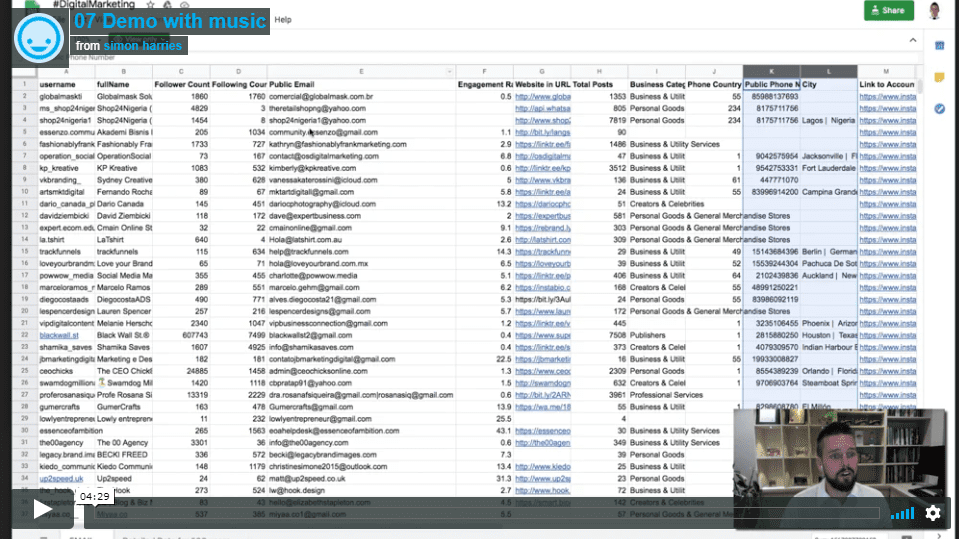Click the video progress bar
The height and width of the screenshot is (539, 959).
(480, 513)
